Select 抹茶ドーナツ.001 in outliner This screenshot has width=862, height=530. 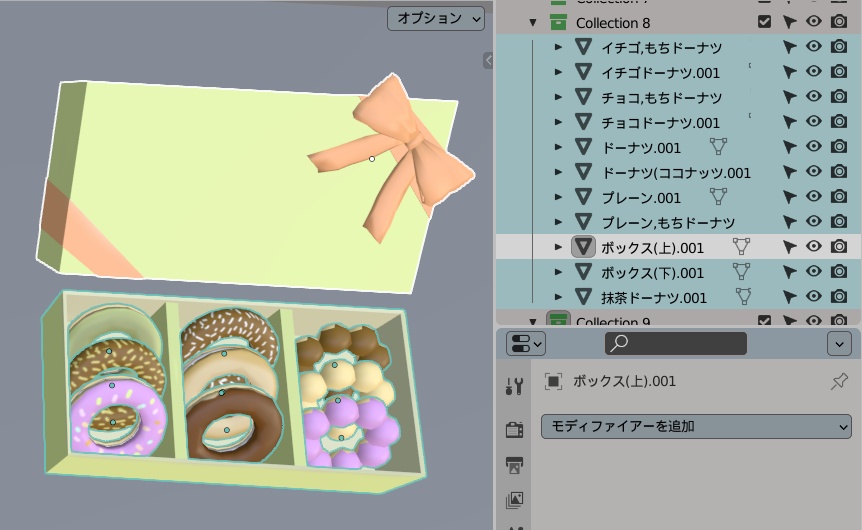(654, 298)
